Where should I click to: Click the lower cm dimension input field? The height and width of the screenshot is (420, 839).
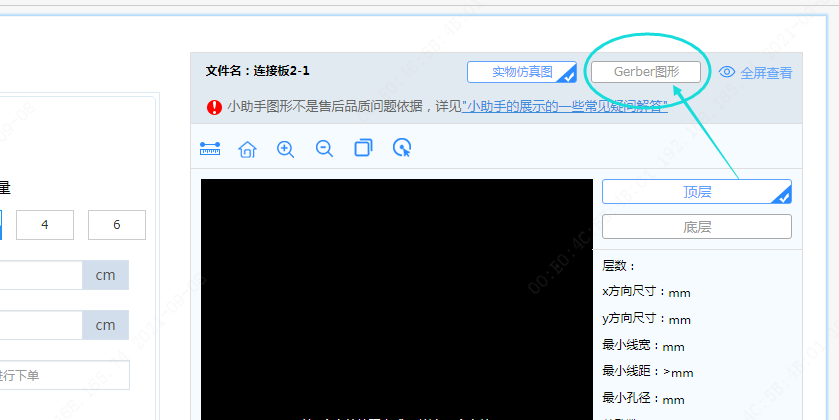click(40, 325)
